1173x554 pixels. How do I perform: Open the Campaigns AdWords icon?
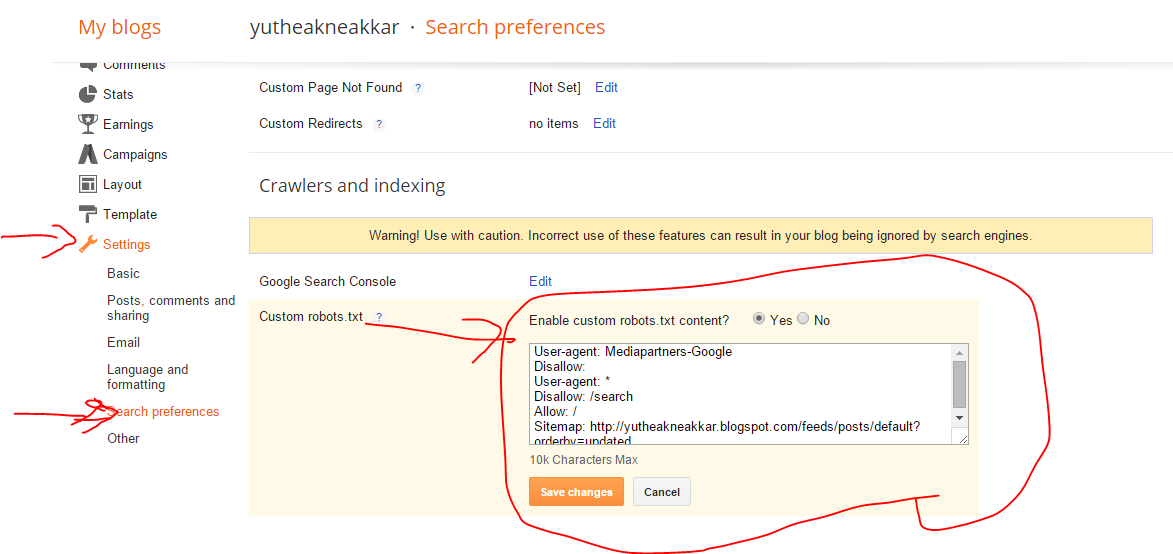click(88, 154)
